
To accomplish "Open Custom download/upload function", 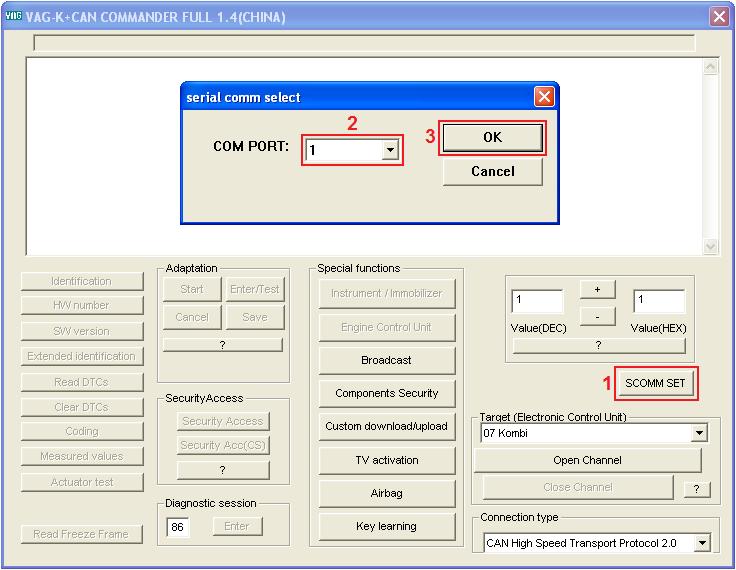I will pos(386,426).
